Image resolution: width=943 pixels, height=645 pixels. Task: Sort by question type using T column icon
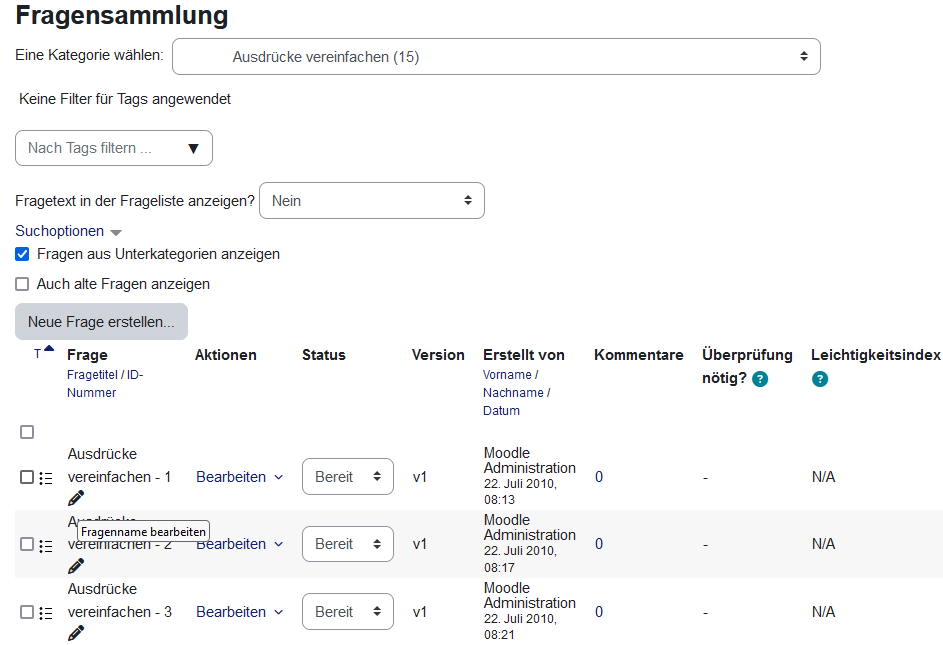pos(39,353)
